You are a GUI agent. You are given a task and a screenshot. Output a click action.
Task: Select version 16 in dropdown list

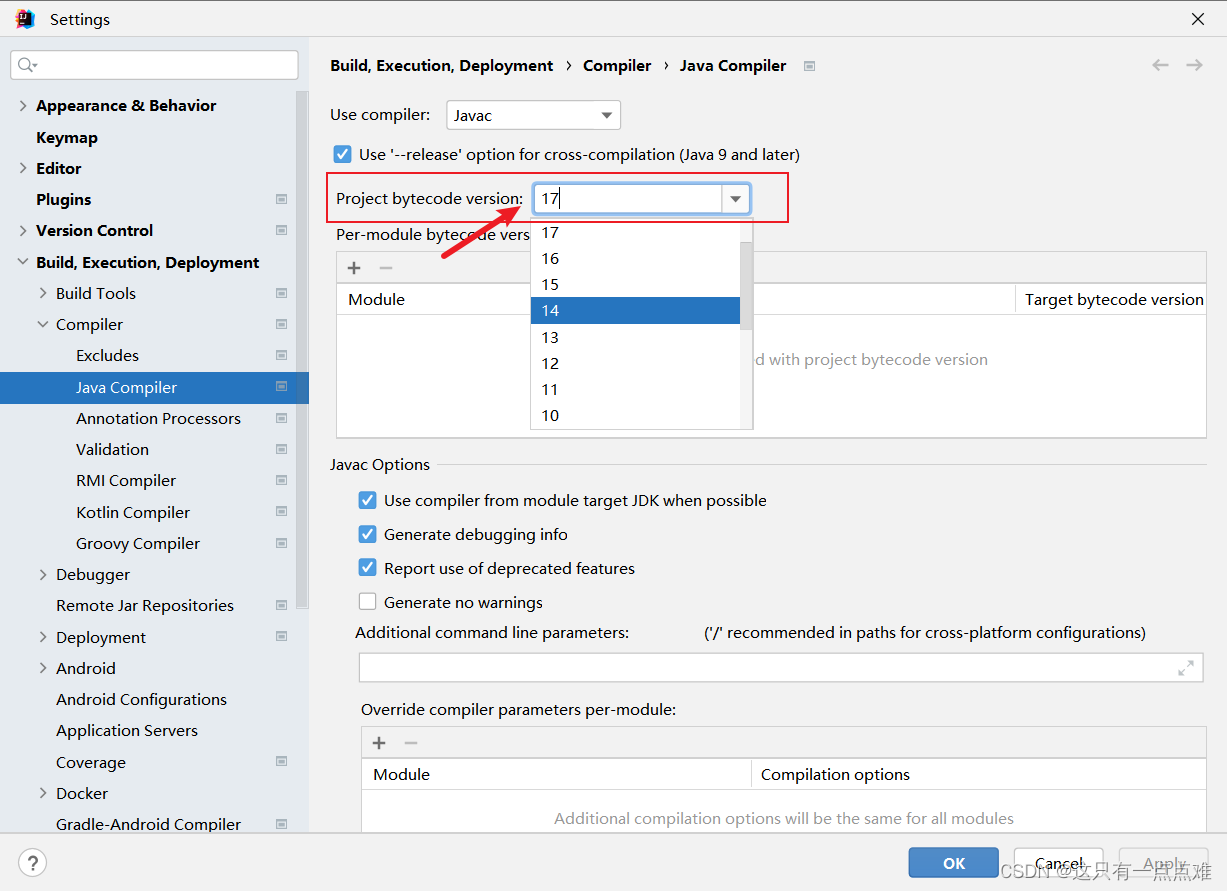coord(635,259)
